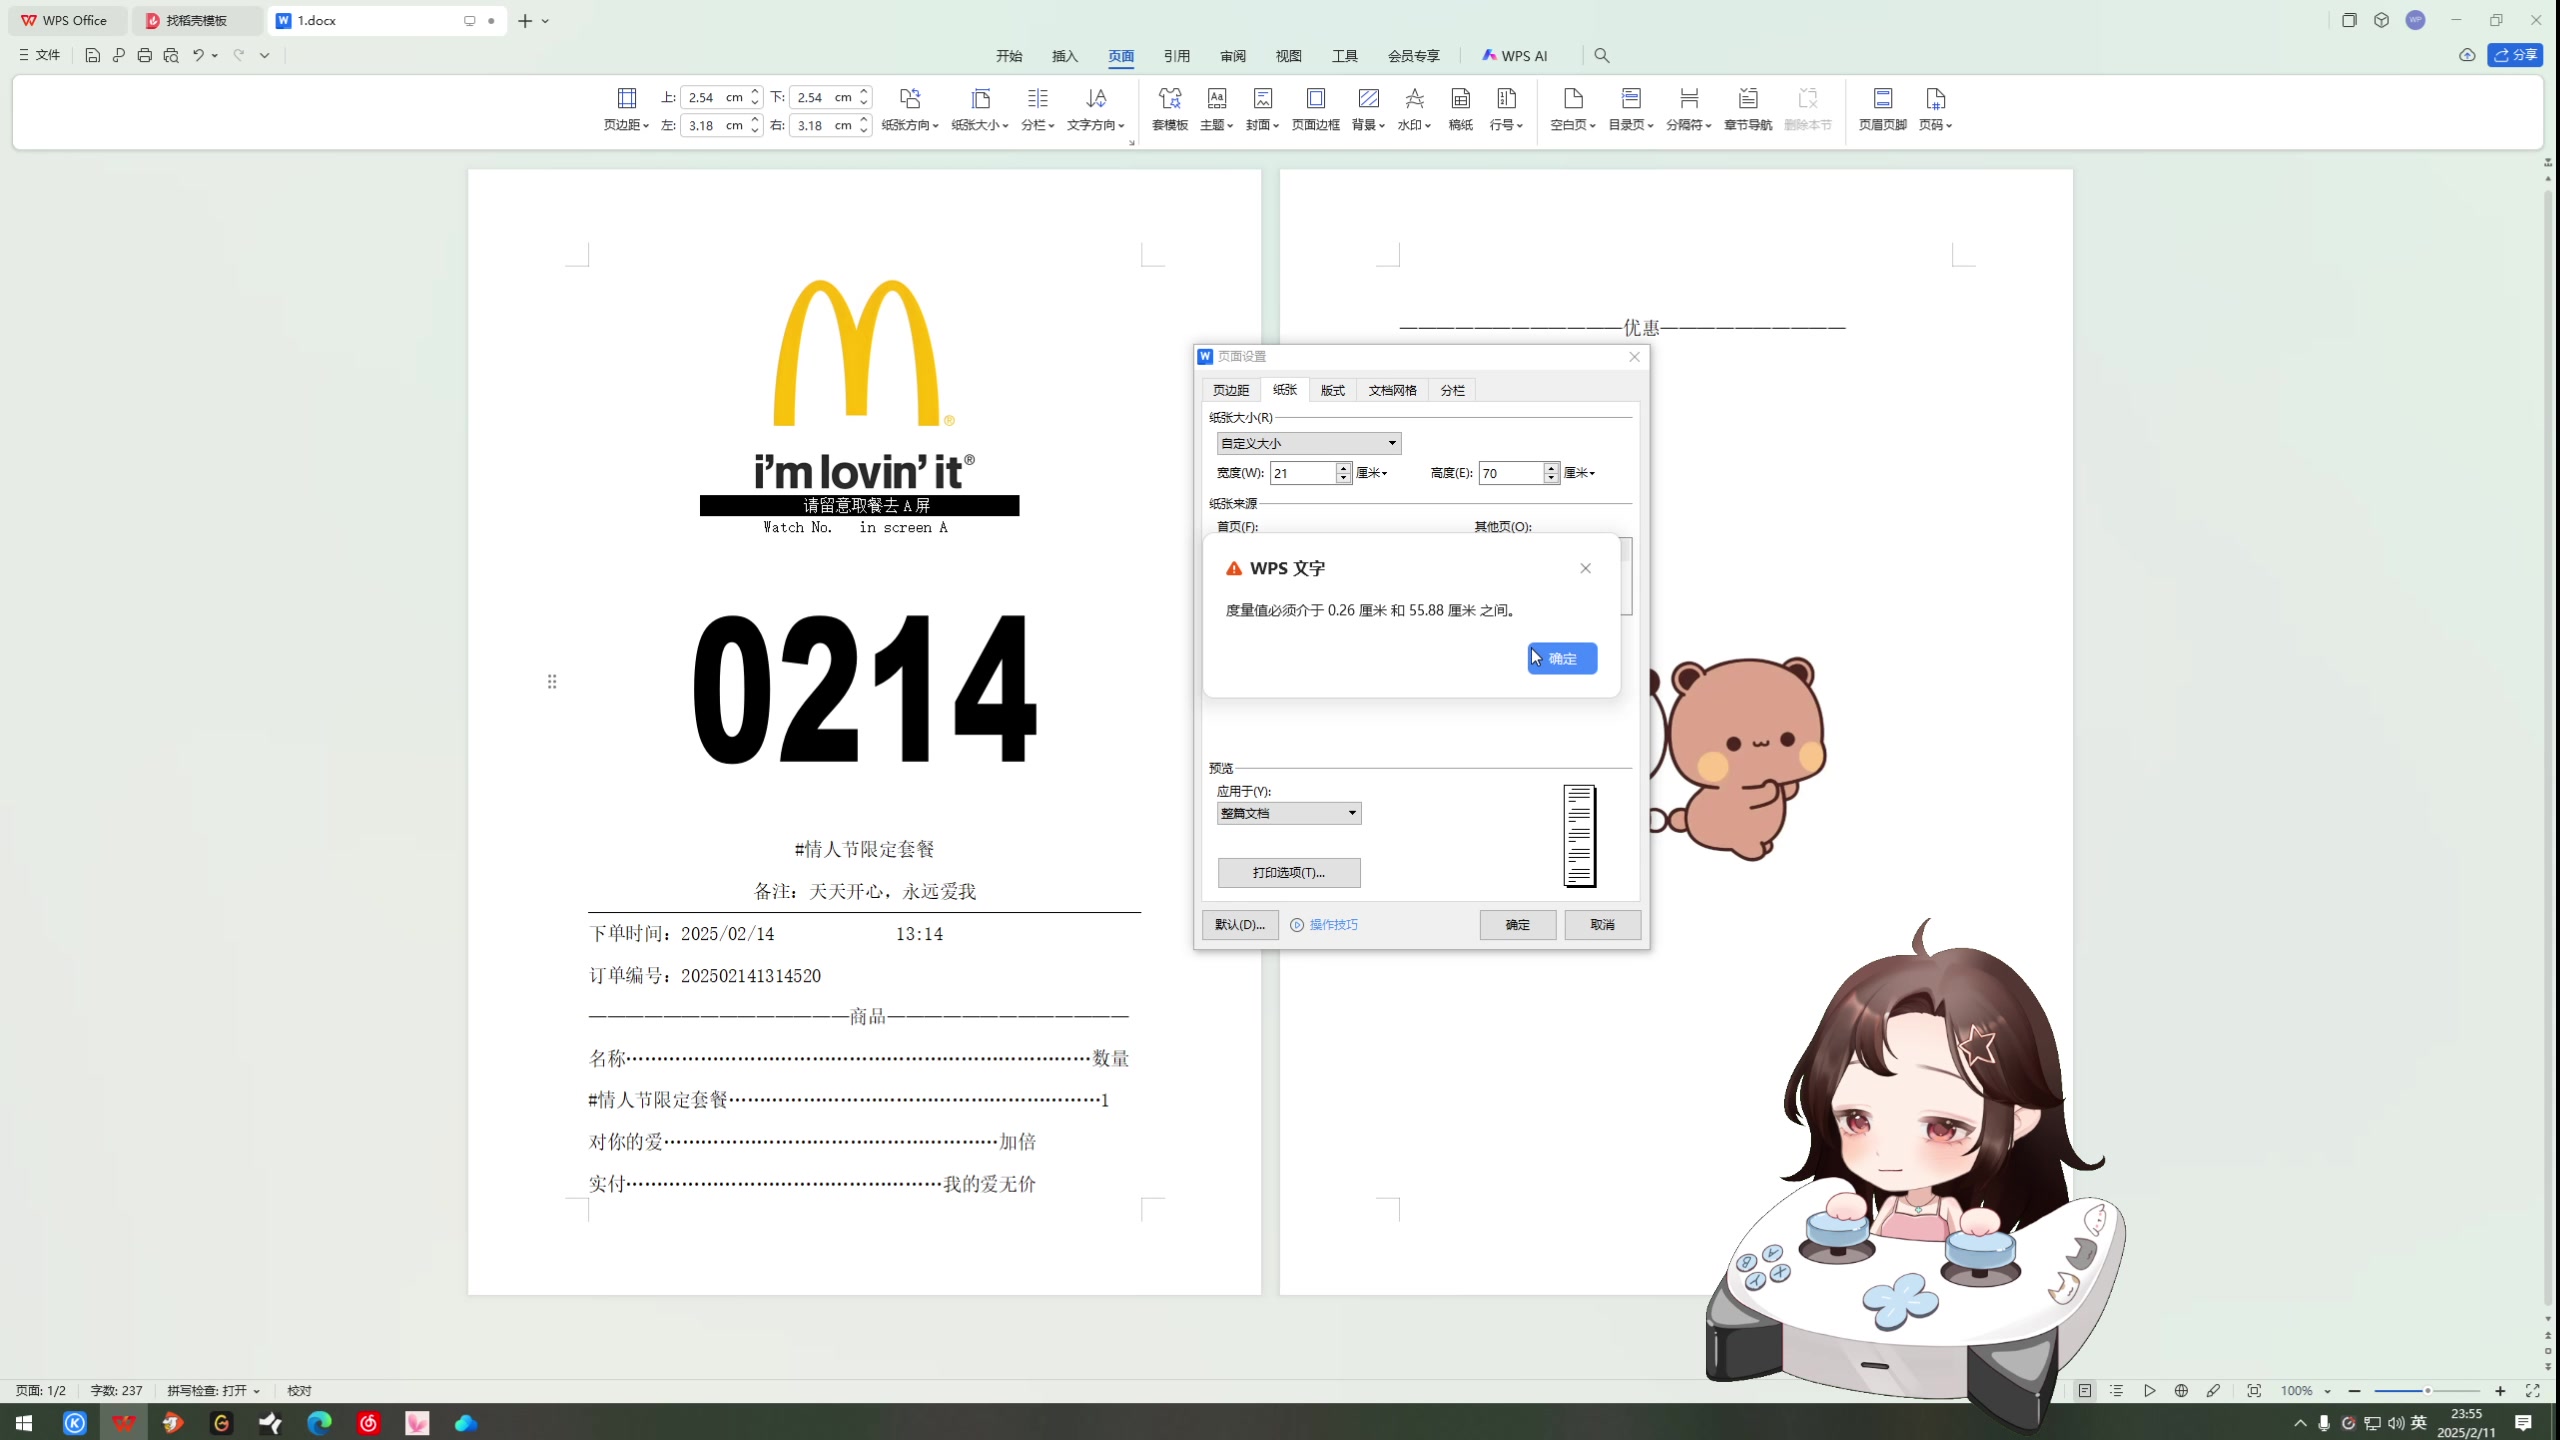The height and width of the screenshot is (1440, 2560).
Task: Open the WPS AI tab
Action: coord(1515,56)
